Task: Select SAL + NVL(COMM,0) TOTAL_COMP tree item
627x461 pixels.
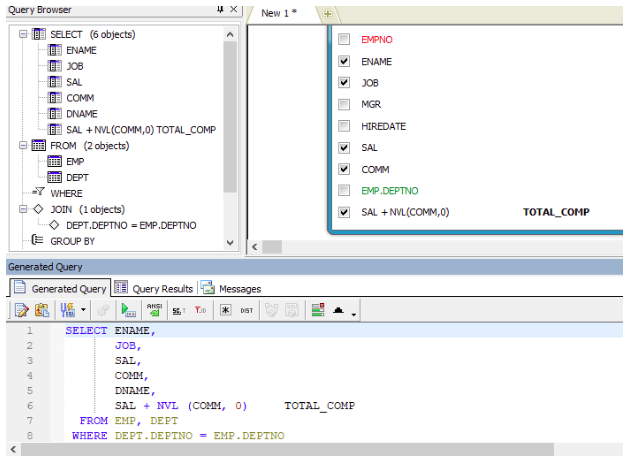Action: (x=141, y=130)
